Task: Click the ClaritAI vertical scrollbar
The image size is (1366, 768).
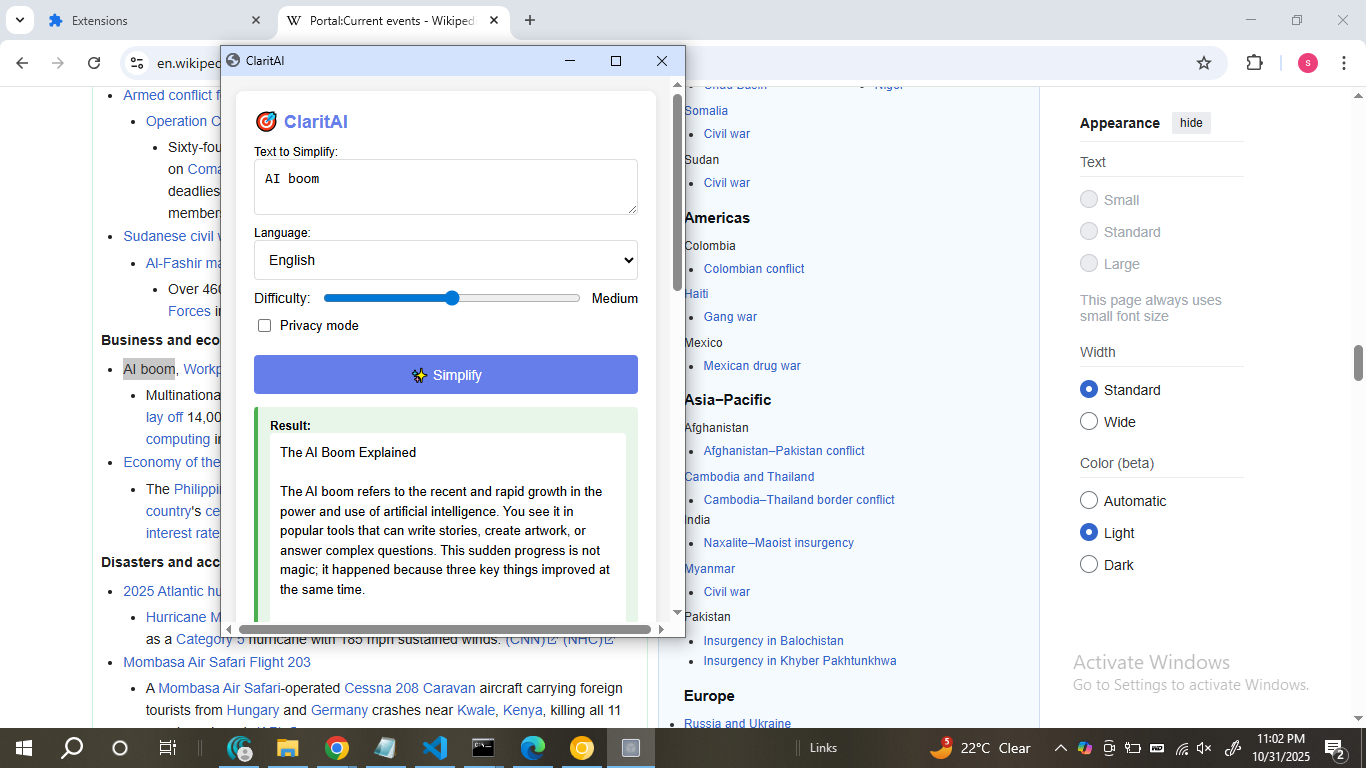Action: click(x=677, y=192)
